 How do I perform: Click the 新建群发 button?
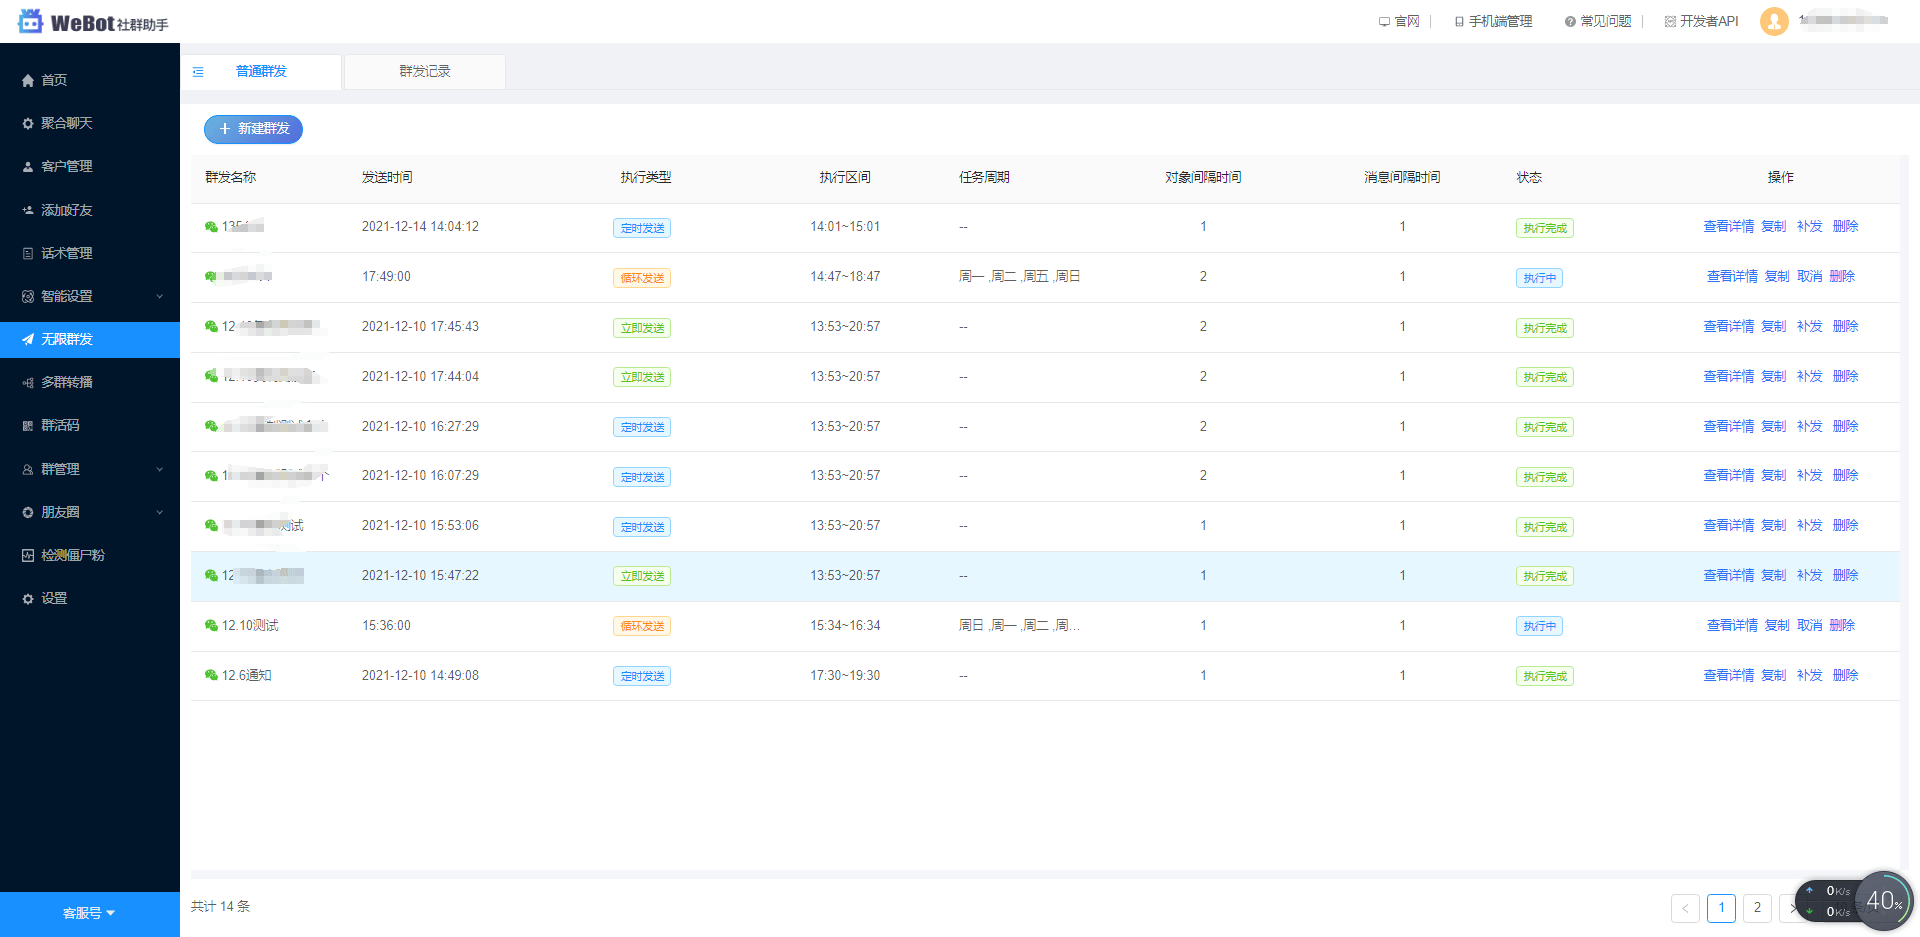[253, 129]
